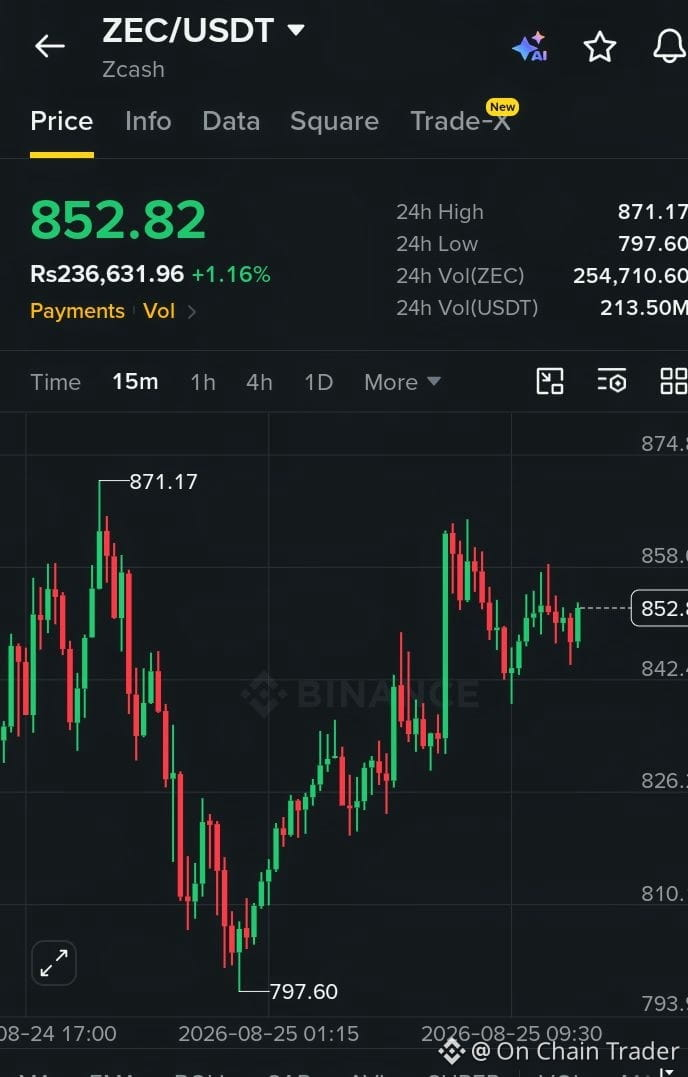Image resolution: width=688 pixels, height=1077 pixels.
Task: Open the Trade-X tab
Action: 461,122
